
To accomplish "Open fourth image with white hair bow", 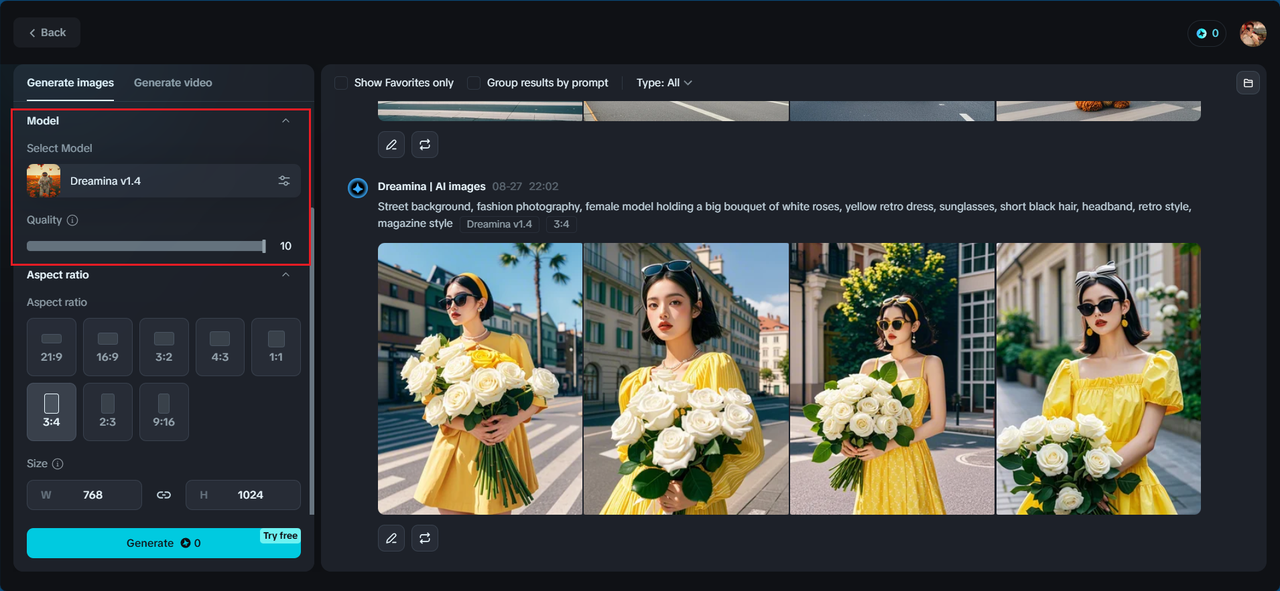I will (x=1098, y=379).
